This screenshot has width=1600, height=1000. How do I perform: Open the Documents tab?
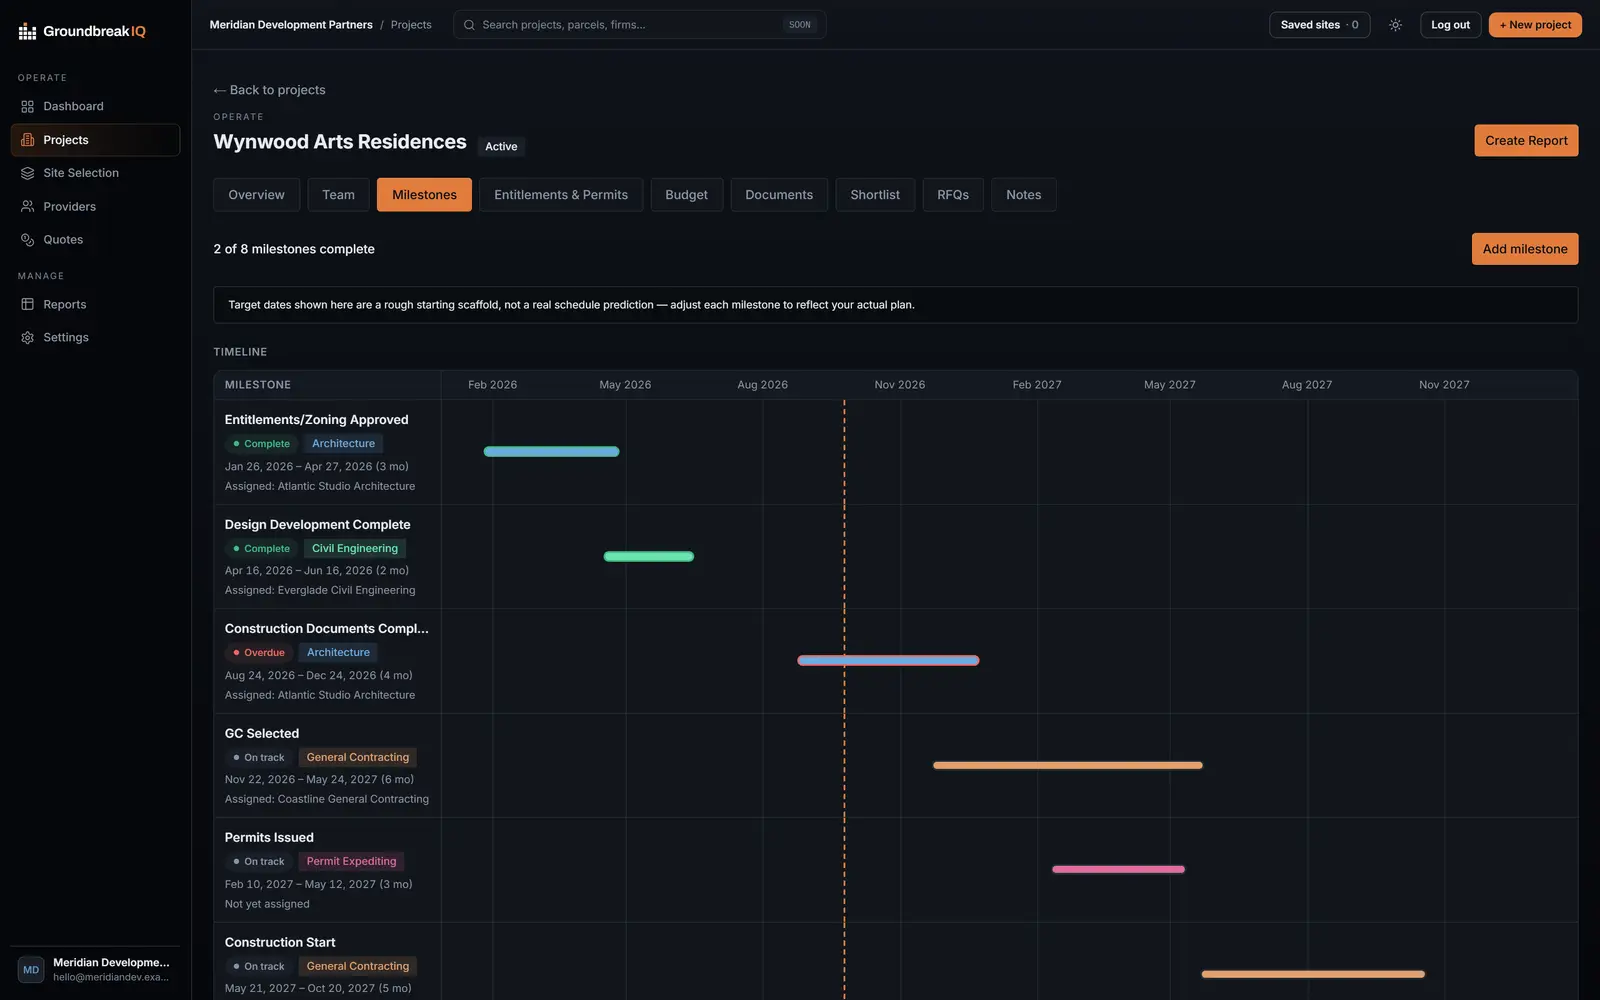pos(779,195)
